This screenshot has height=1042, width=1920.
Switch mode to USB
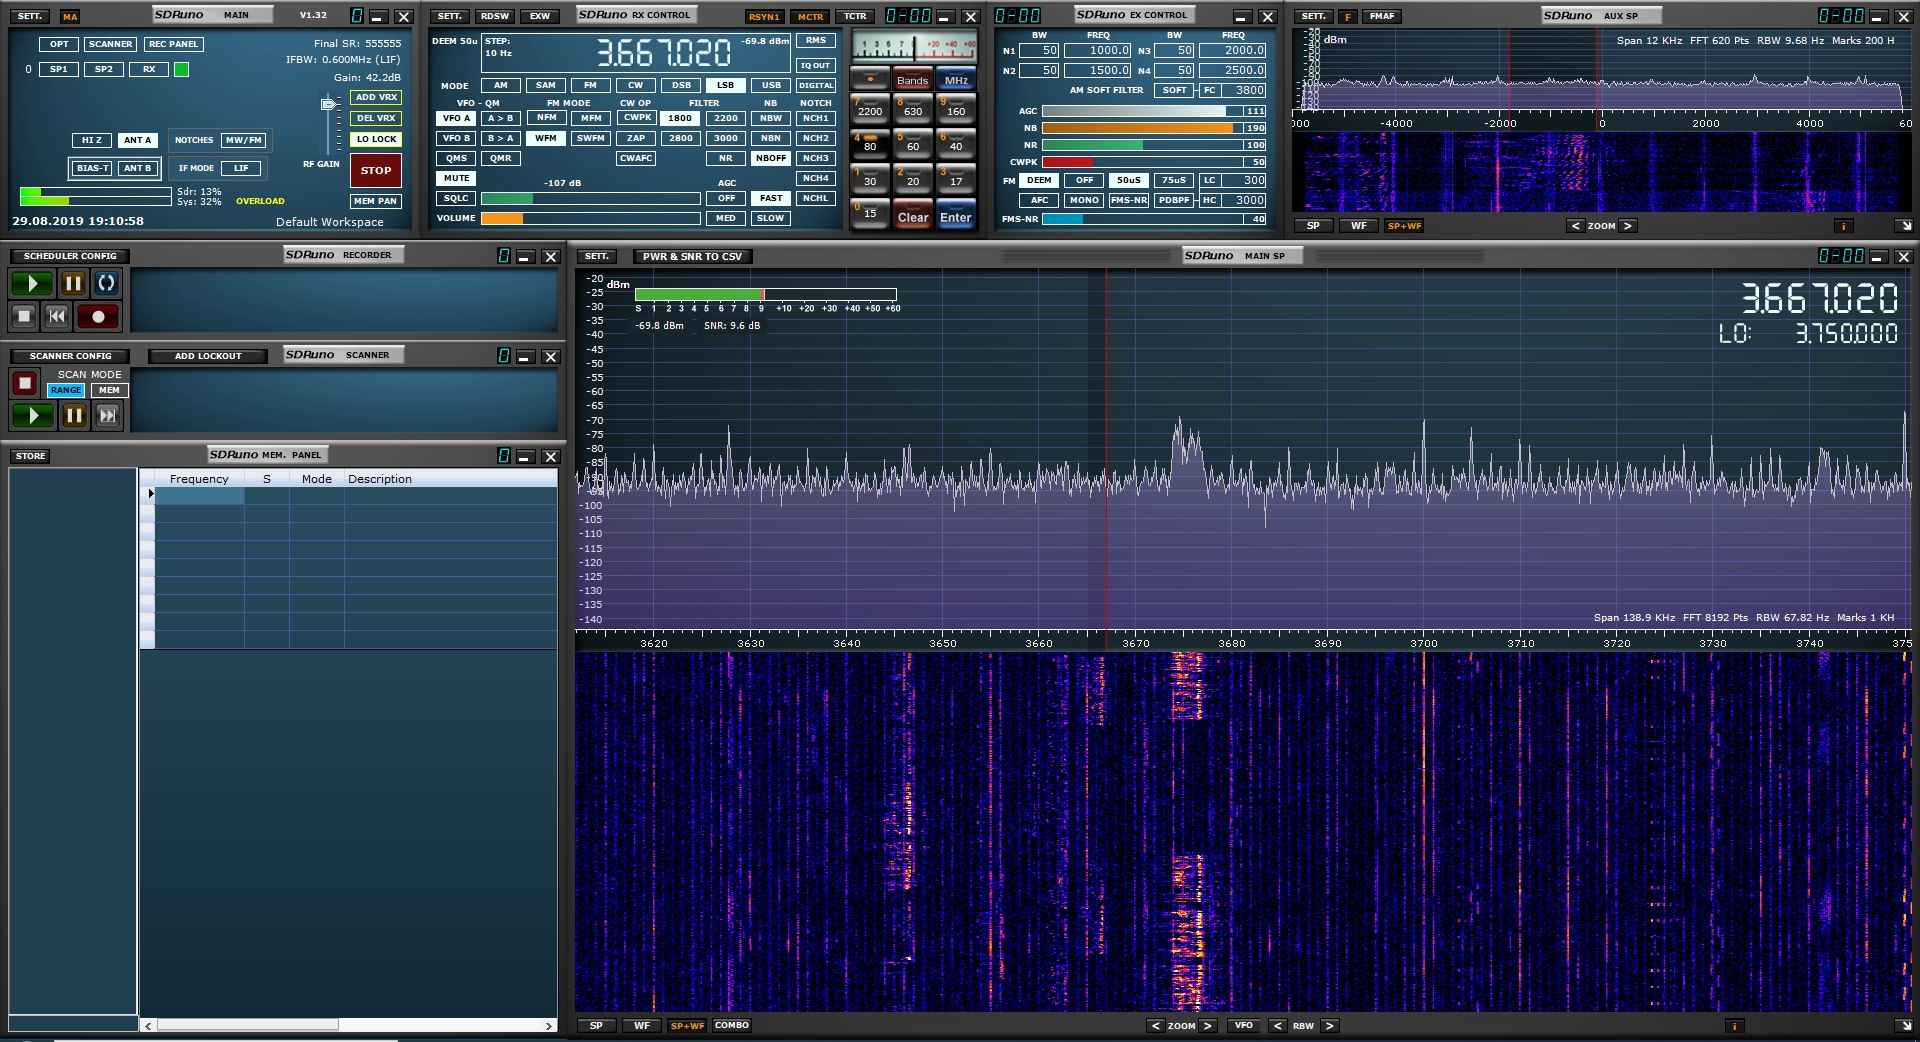click(771, 85)
